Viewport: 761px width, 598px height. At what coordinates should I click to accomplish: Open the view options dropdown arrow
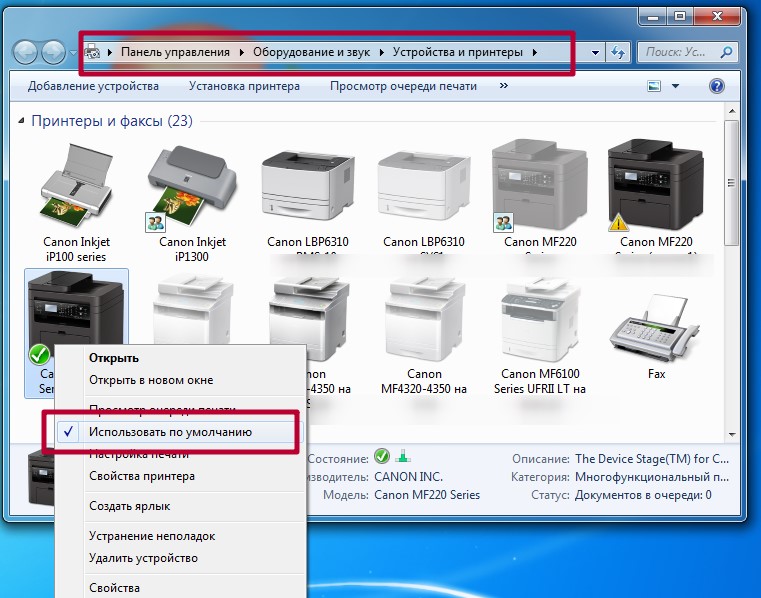tap(675, 86)
